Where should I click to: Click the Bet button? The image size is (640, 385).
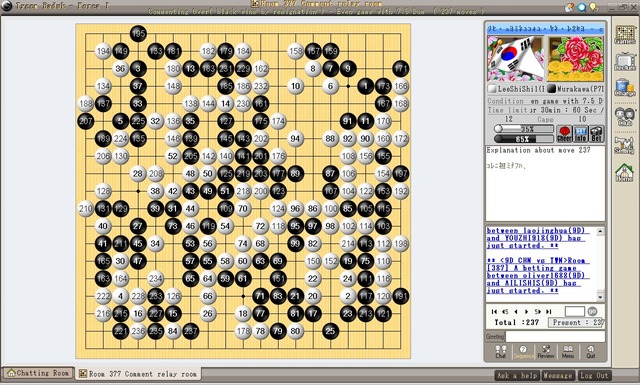(596, 134)
